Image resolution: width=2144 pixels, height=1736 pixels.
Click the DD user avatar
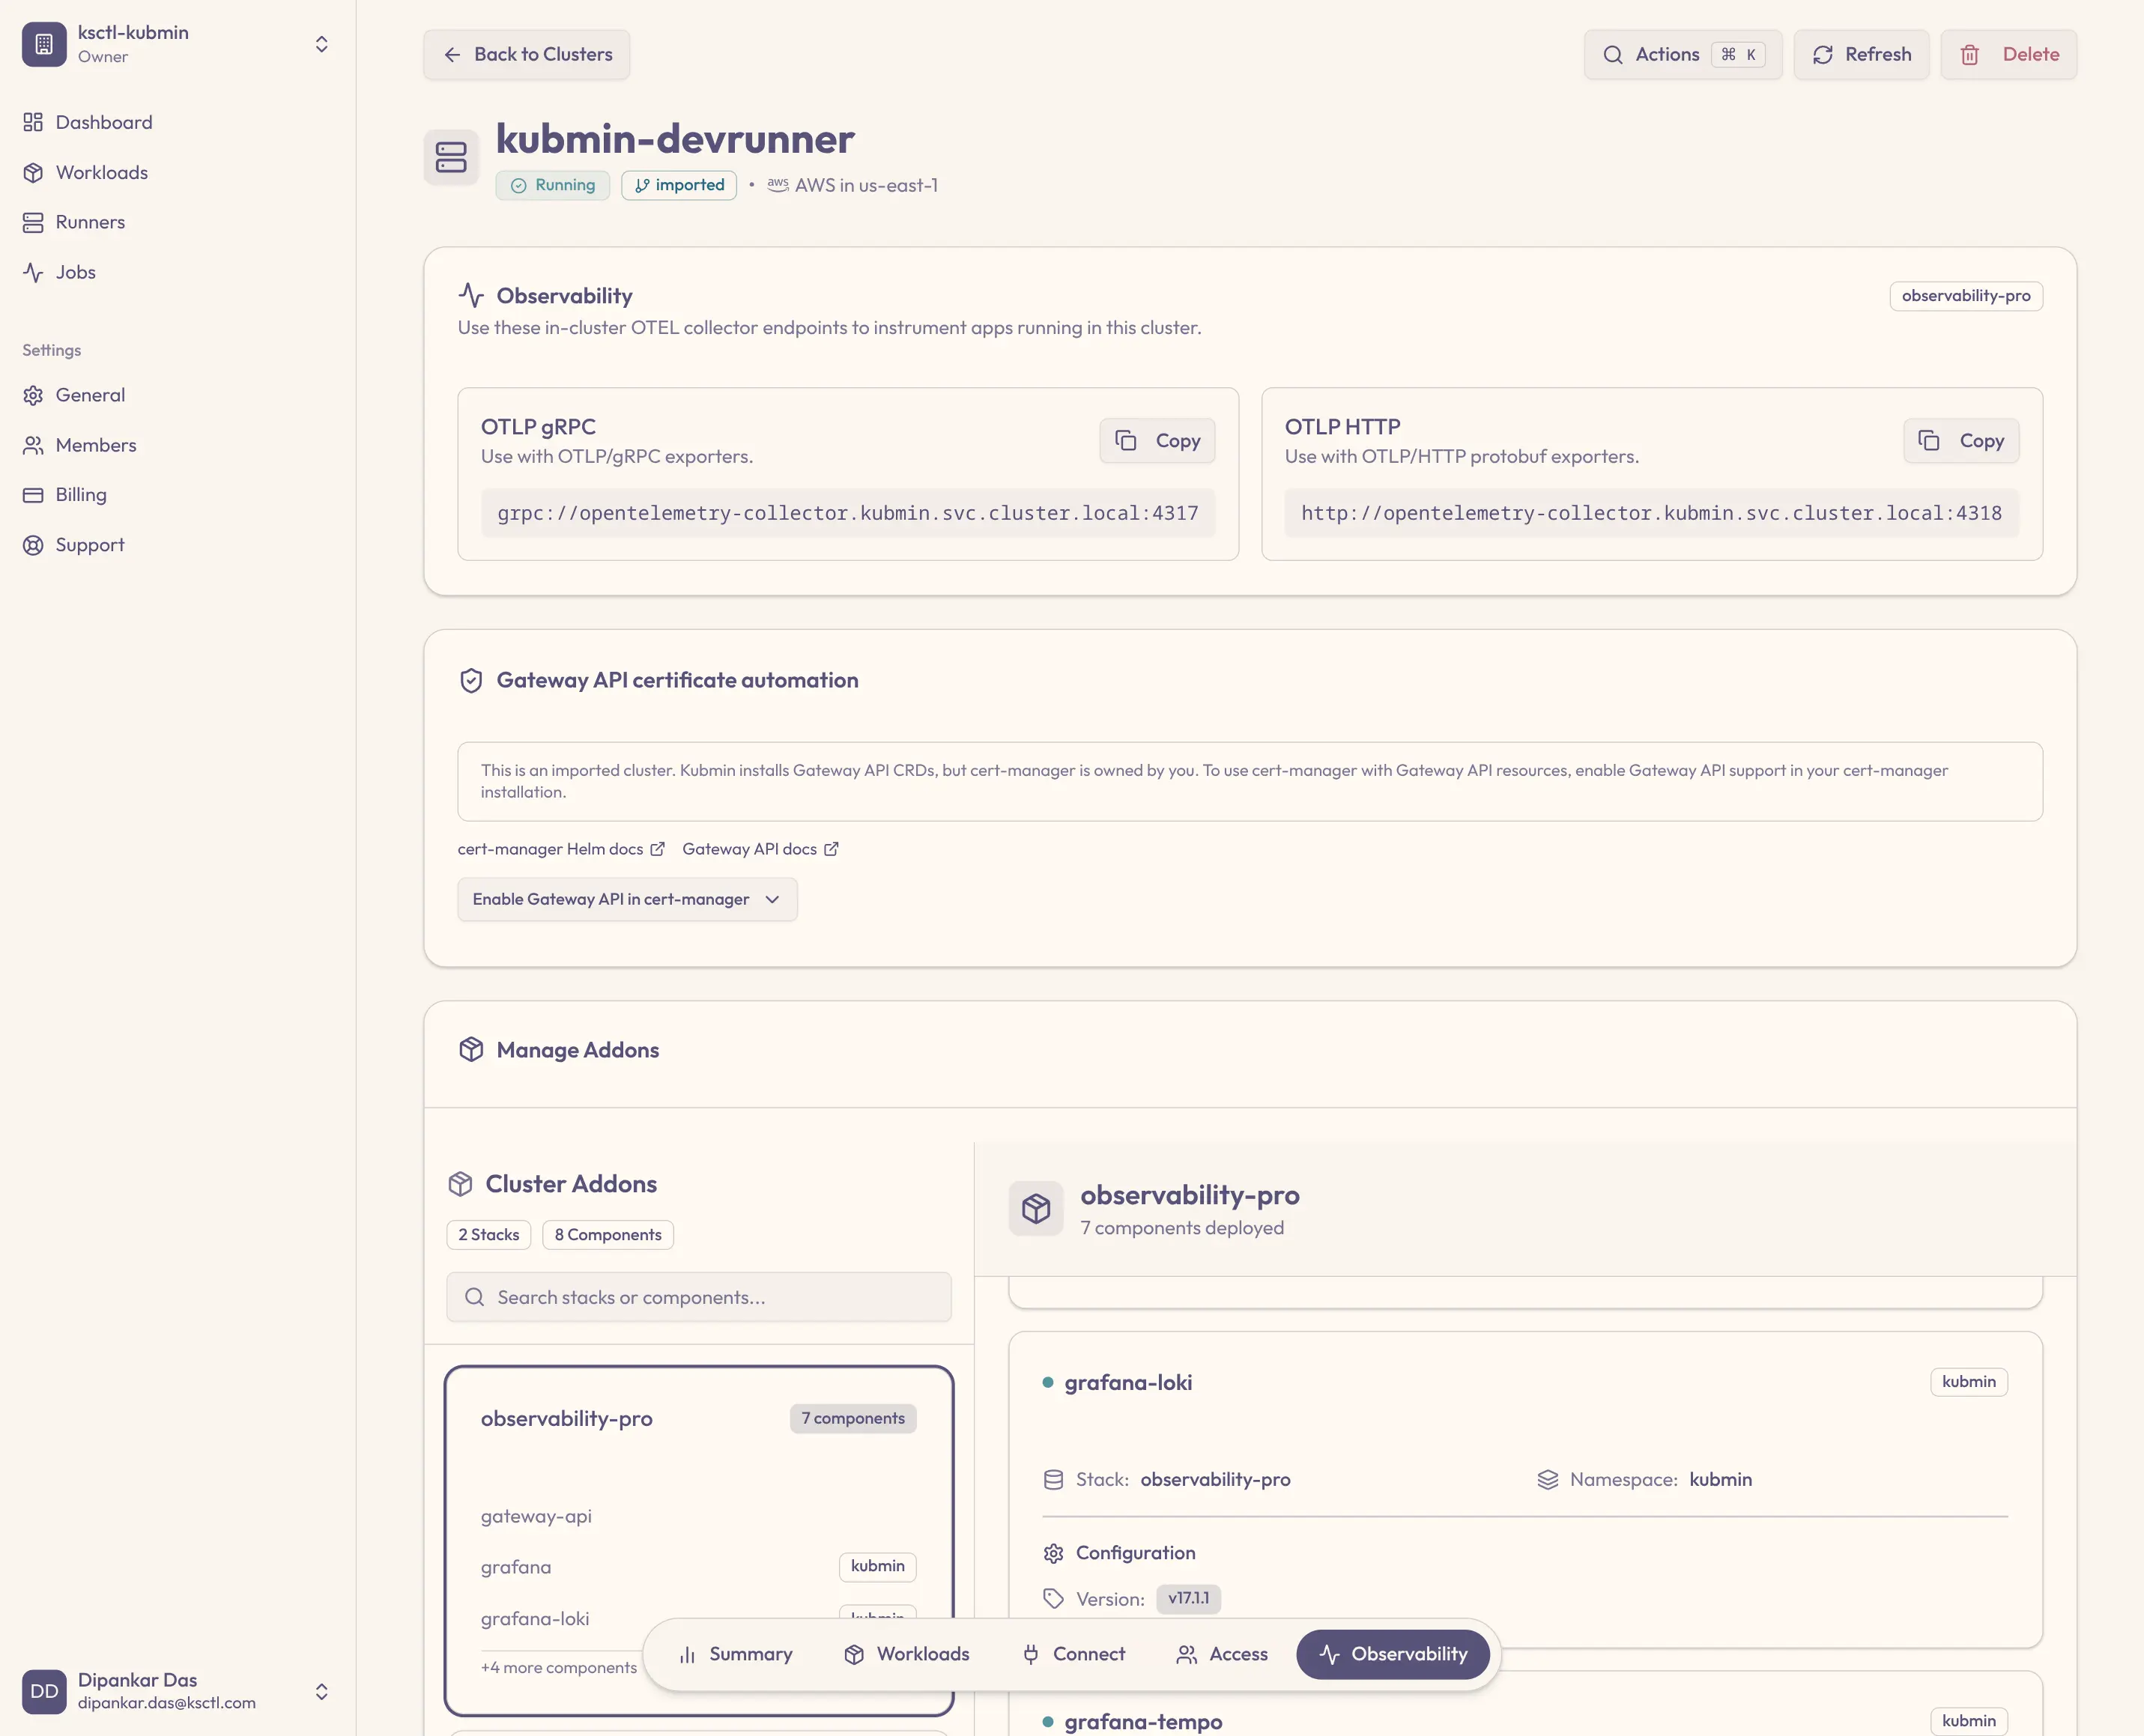tap(44, 1691)
